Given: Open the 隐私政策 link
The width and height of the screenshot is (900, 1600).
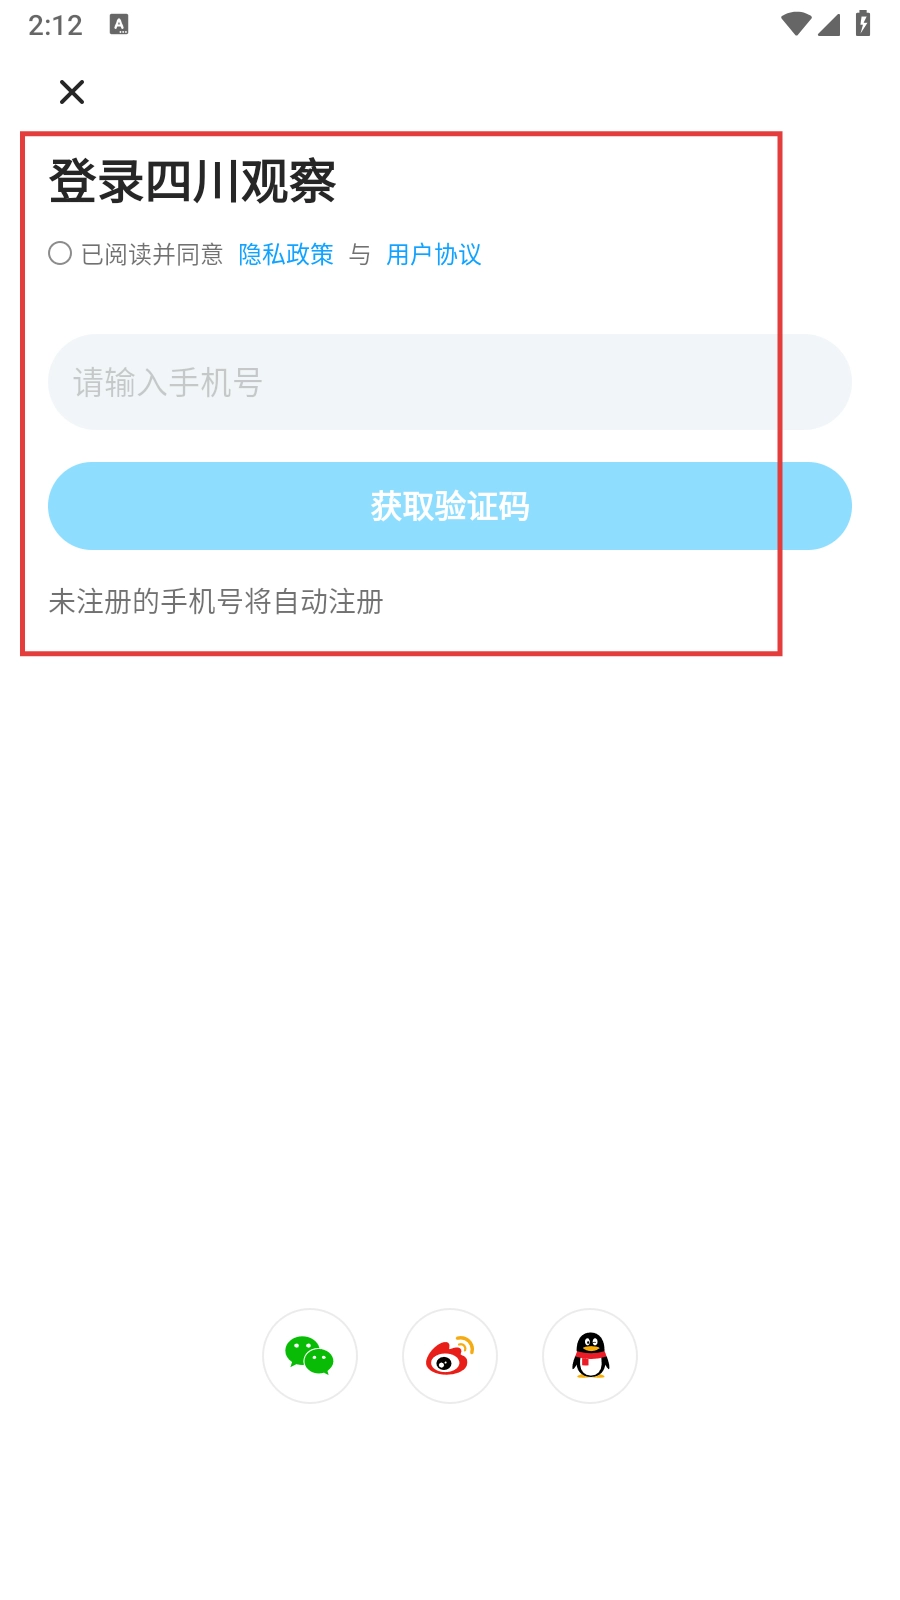Looking at the screenshot, I should 286,255.
